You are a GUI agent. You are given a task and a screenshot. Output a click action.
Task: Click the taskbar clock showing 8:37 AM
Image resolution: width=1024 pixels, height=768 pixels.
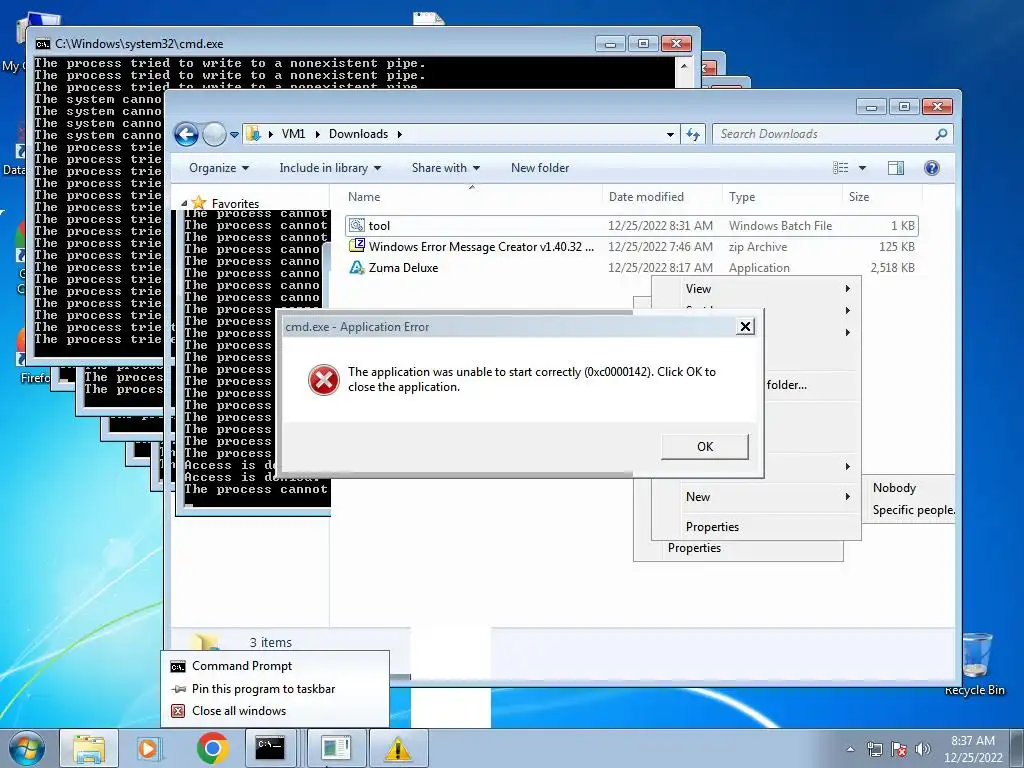973,749
